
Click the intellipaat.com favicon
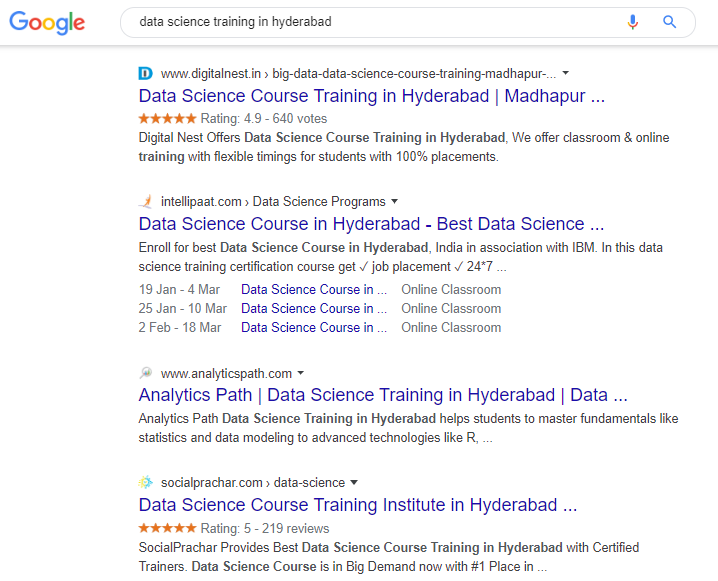(x=146, y=201)
